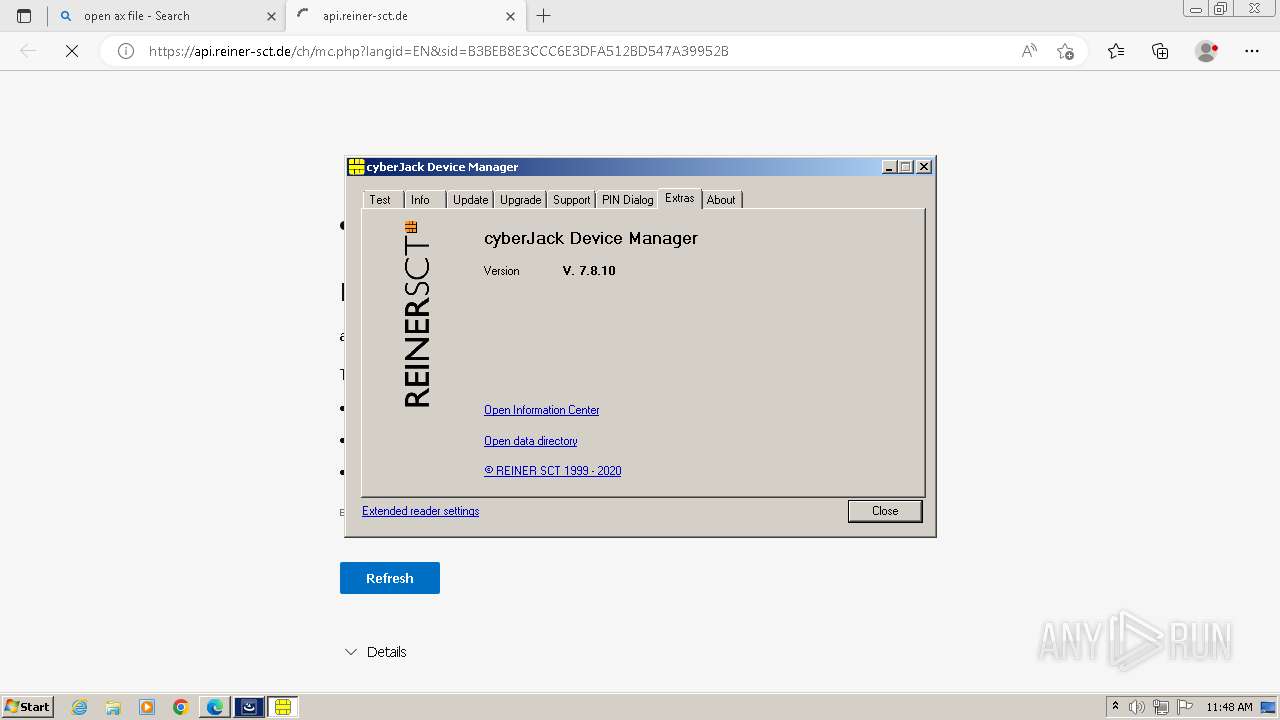Switch to PIN Dialog tab

pyautogui.click(x=627, y=199)
